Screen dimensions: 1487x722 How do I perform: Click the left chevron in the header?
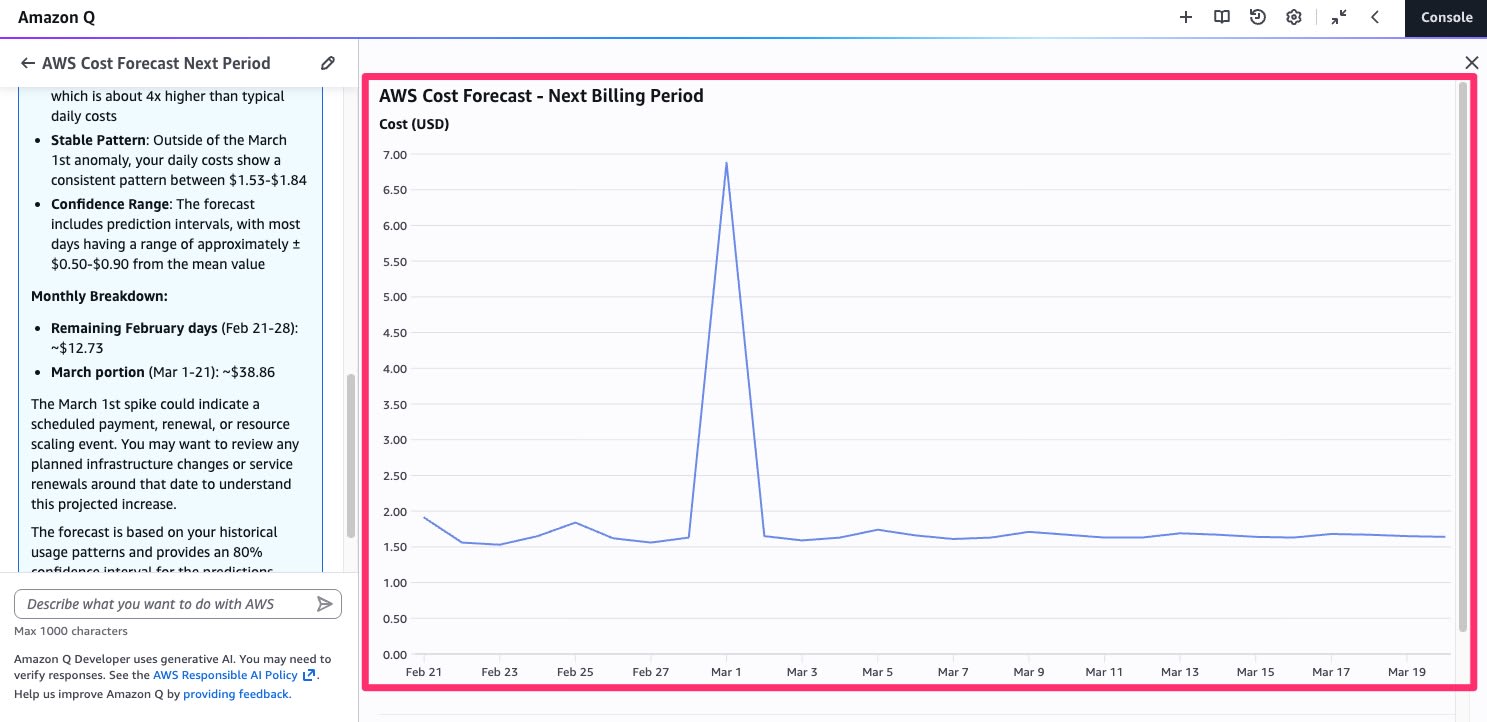tap(1375, 17)
